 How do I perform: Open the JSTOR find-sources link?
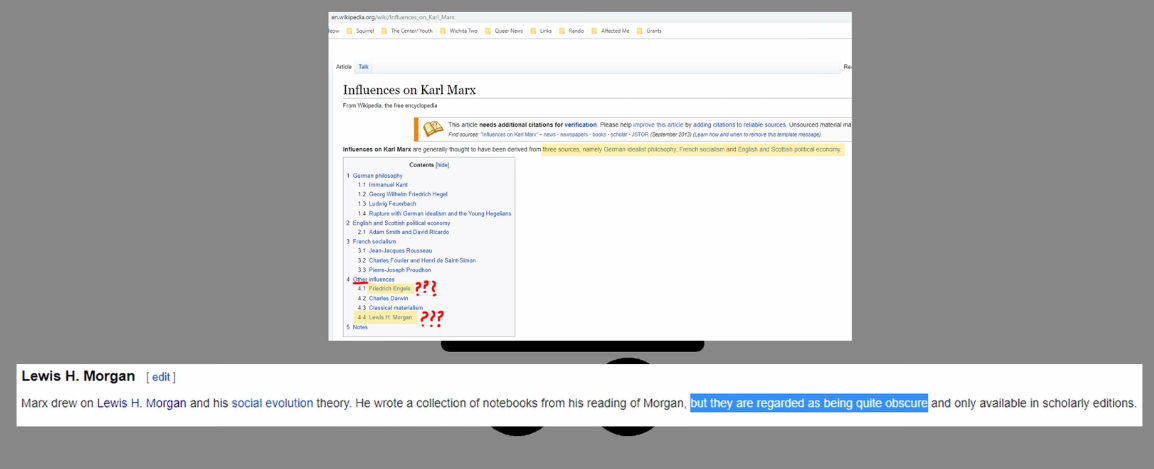pos(640,135)
